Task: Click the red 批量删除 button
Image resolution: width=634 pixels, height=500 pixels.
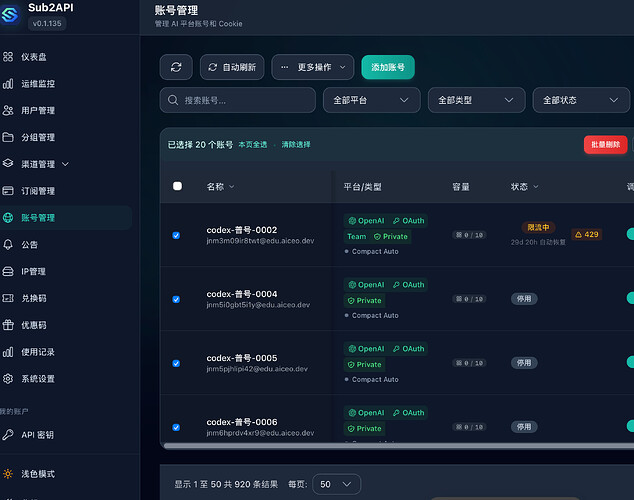Action: [605, 144]
